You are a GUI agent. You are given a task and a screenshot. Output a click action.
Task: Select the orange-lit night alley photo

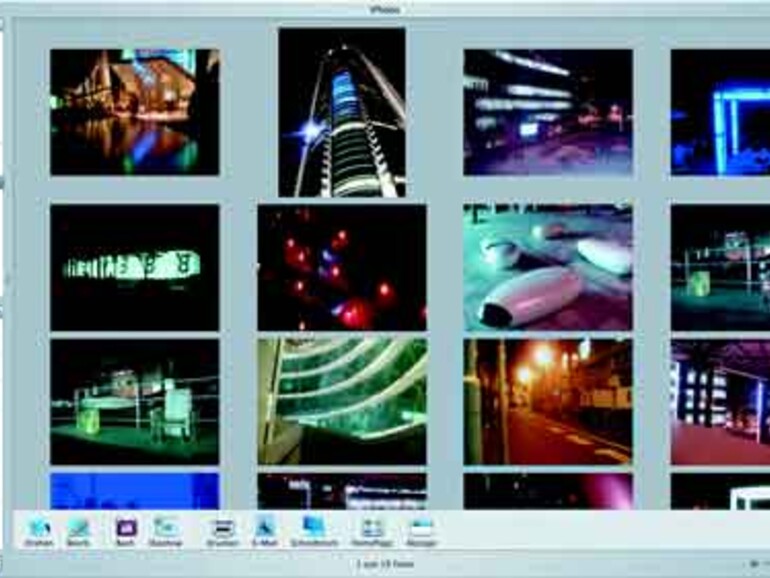click(x=547, y=401)
